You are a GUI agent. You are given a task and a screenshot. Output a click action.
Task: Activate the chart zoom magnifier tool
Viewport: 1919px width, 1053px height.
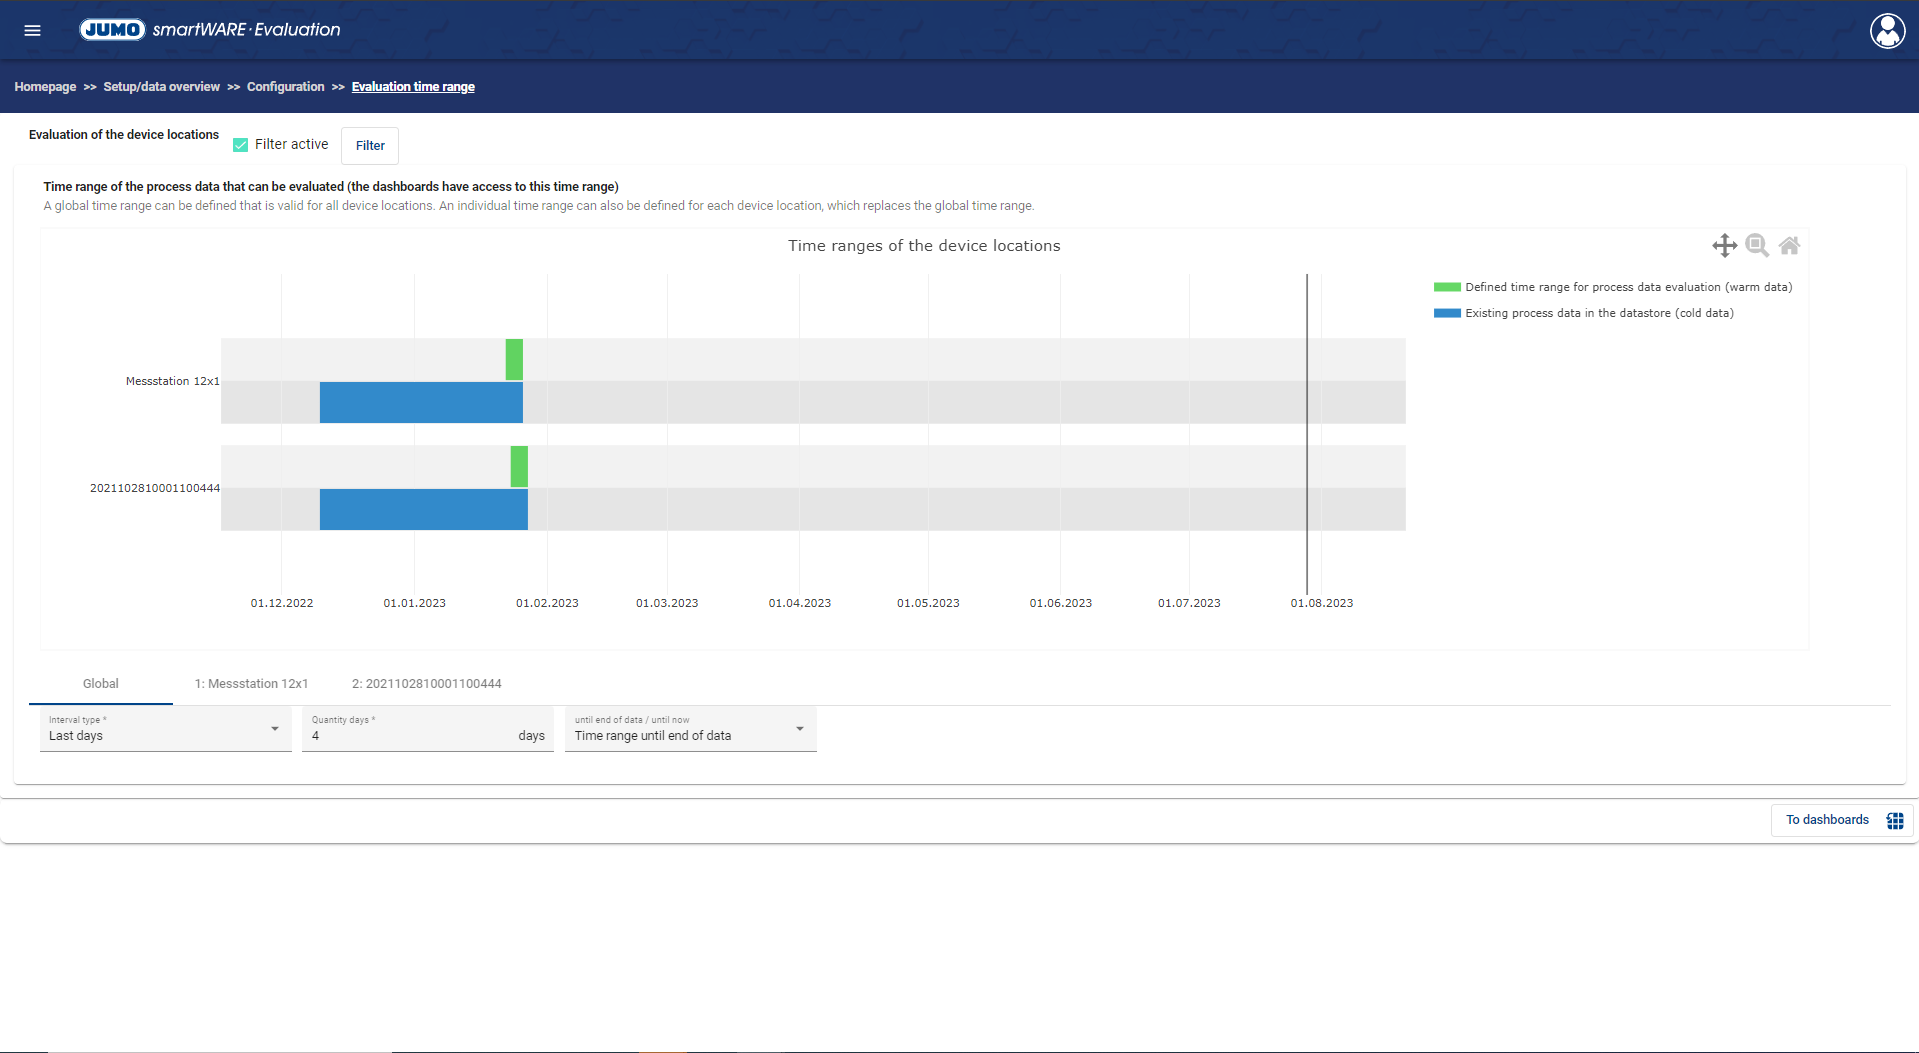[x=1756, y=245]
